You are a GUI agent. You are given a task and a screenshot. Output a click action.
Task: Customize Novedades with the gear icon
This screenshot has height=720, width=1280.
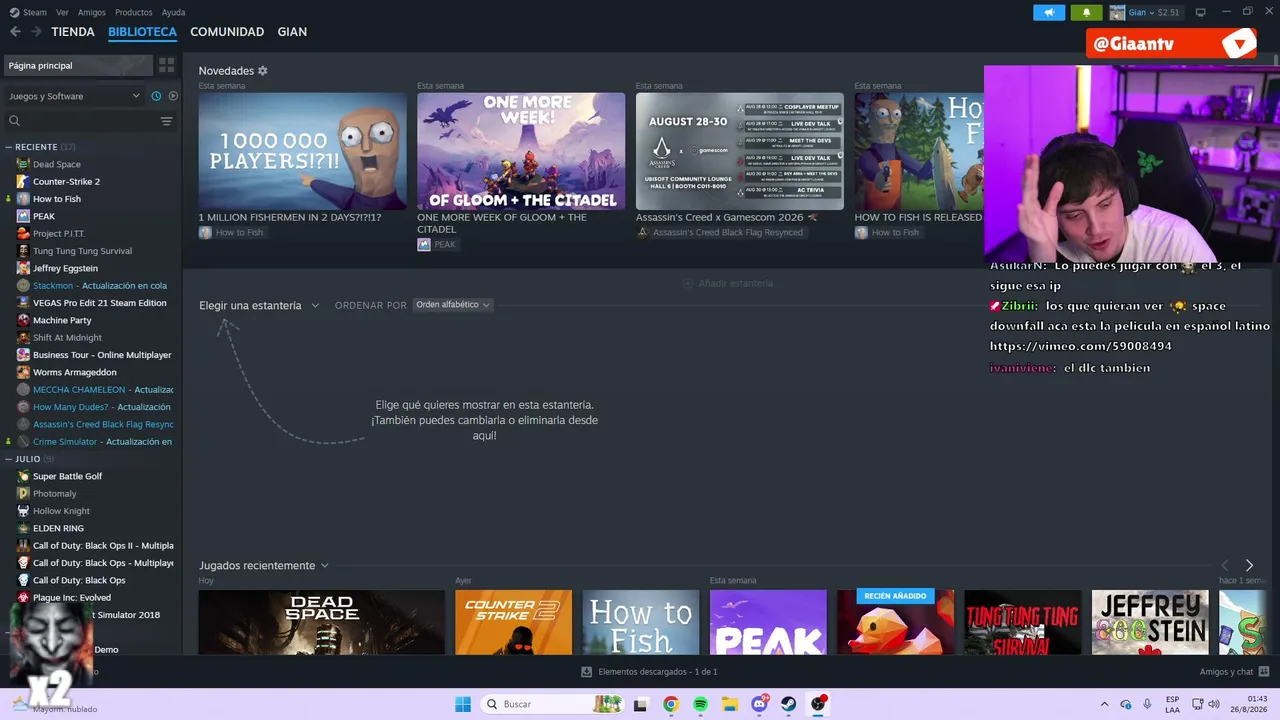[263, 71]
